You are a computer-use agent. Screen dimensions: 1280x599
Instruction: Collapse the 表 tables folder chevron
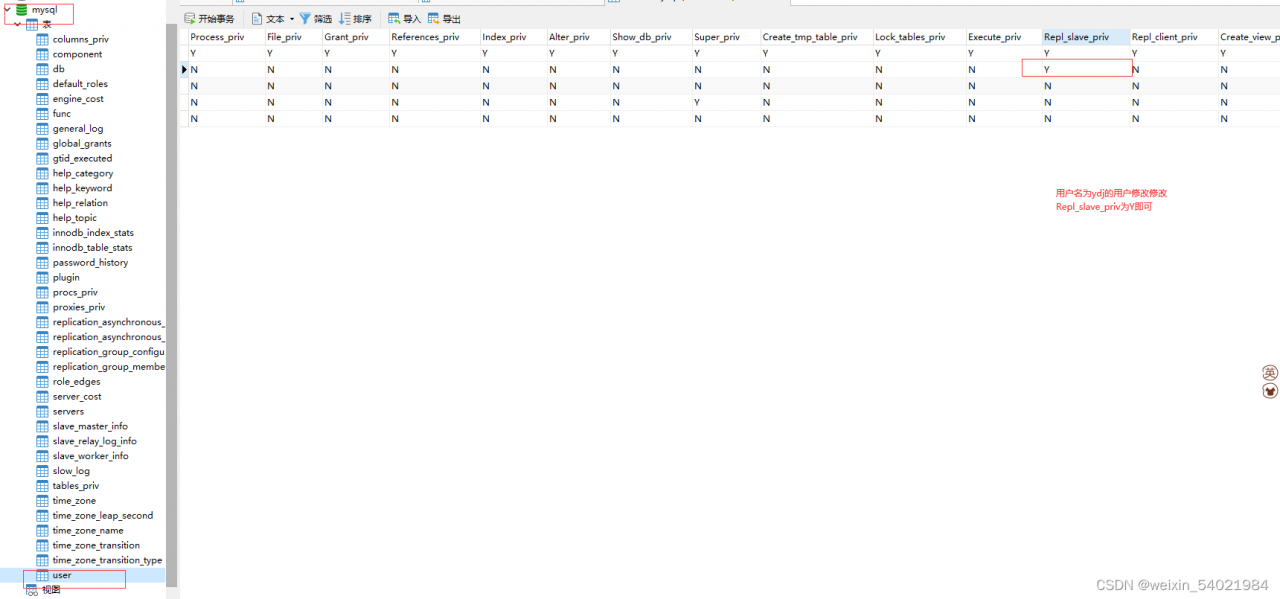(x=17, y=24)
